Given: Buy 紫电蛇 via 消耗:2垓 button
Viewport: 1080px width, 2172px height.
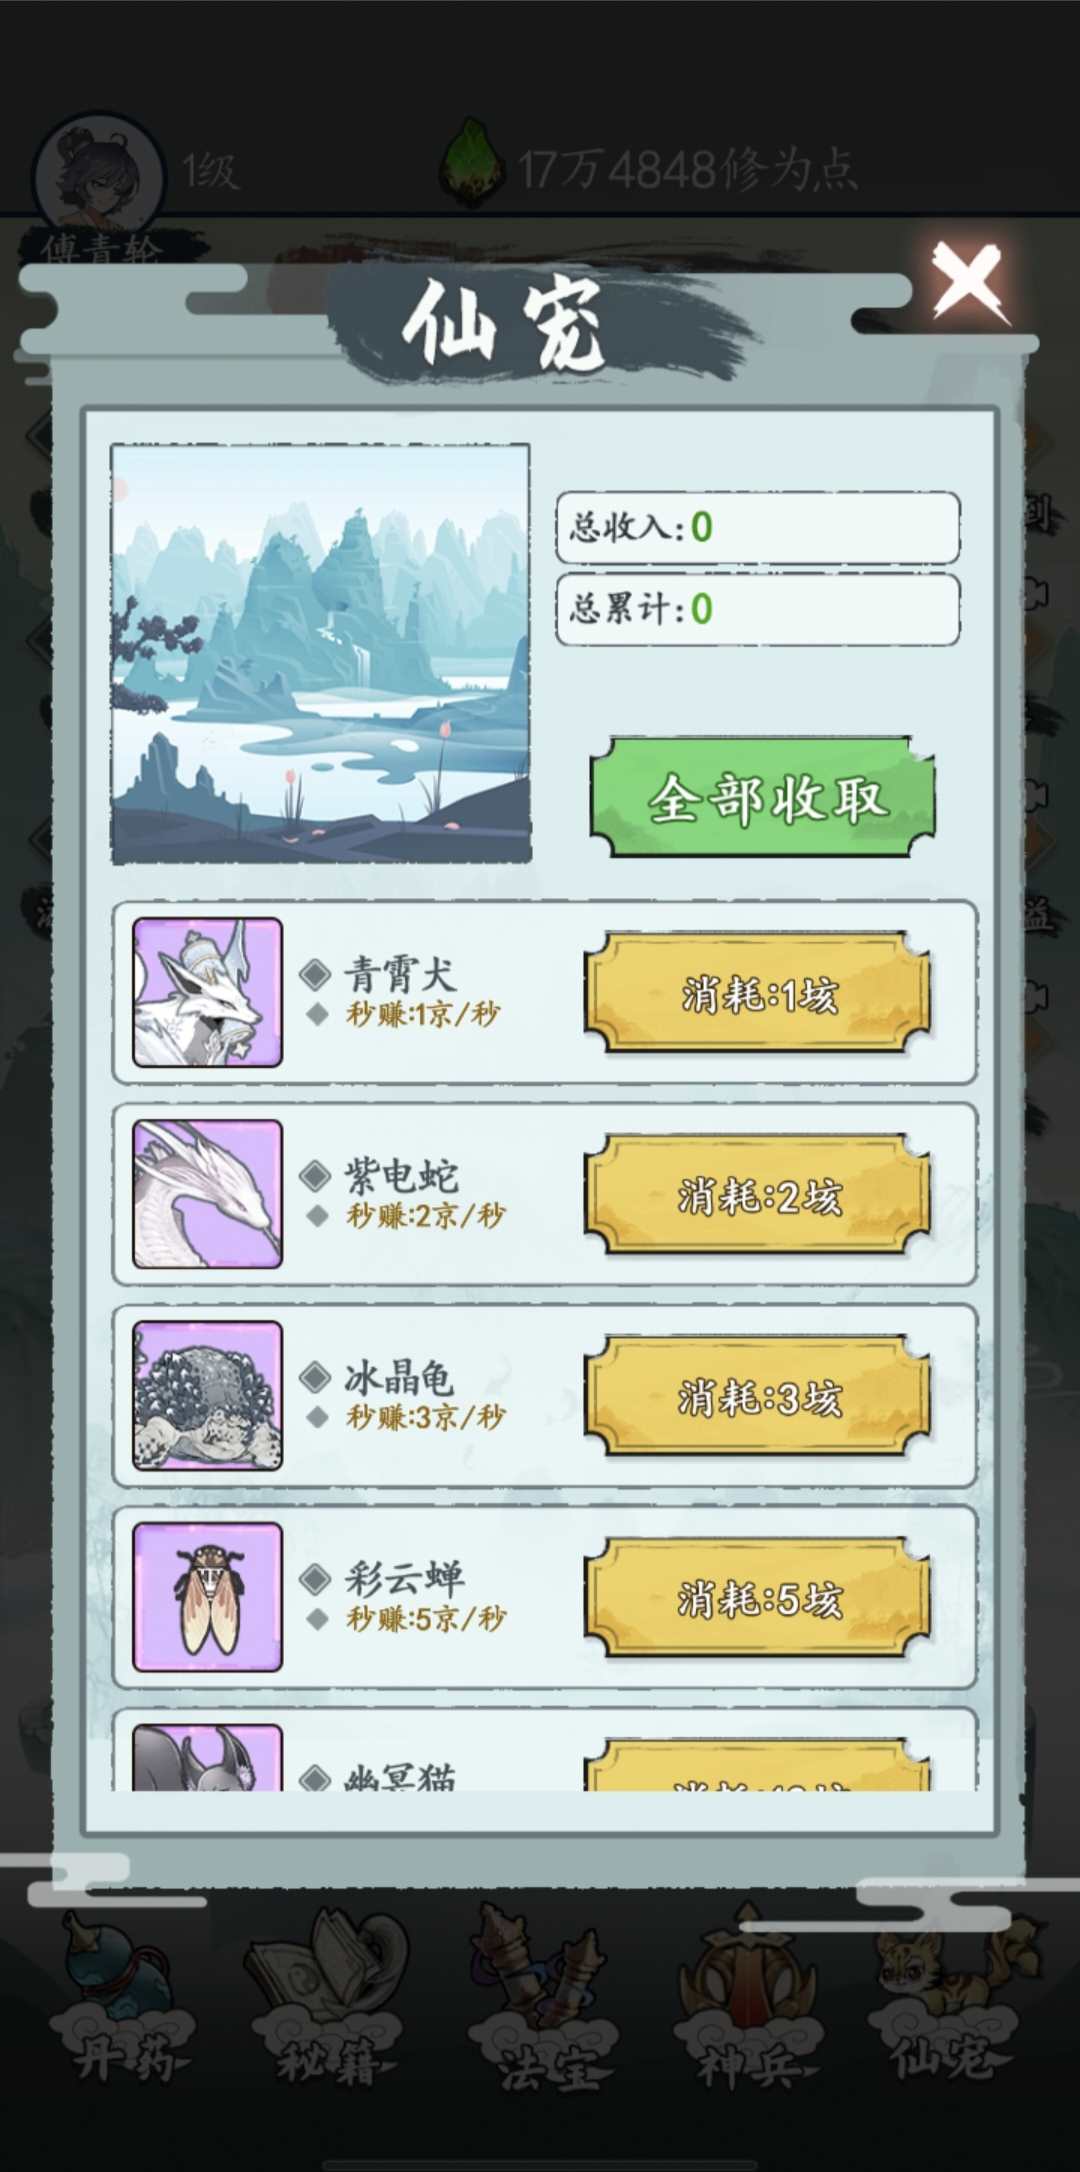Looking at the screenshot, I should click(758, 1196).
